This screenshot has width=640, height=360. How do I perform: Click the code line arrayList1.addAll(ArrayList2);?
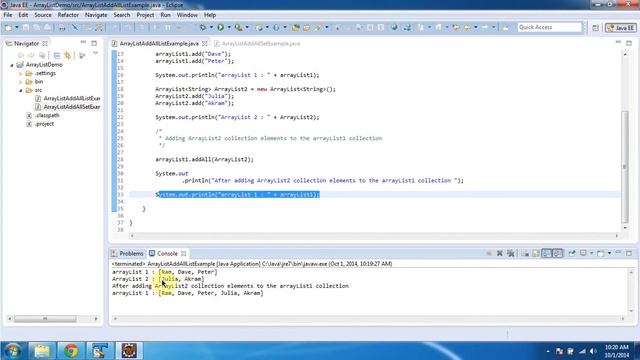204,160
